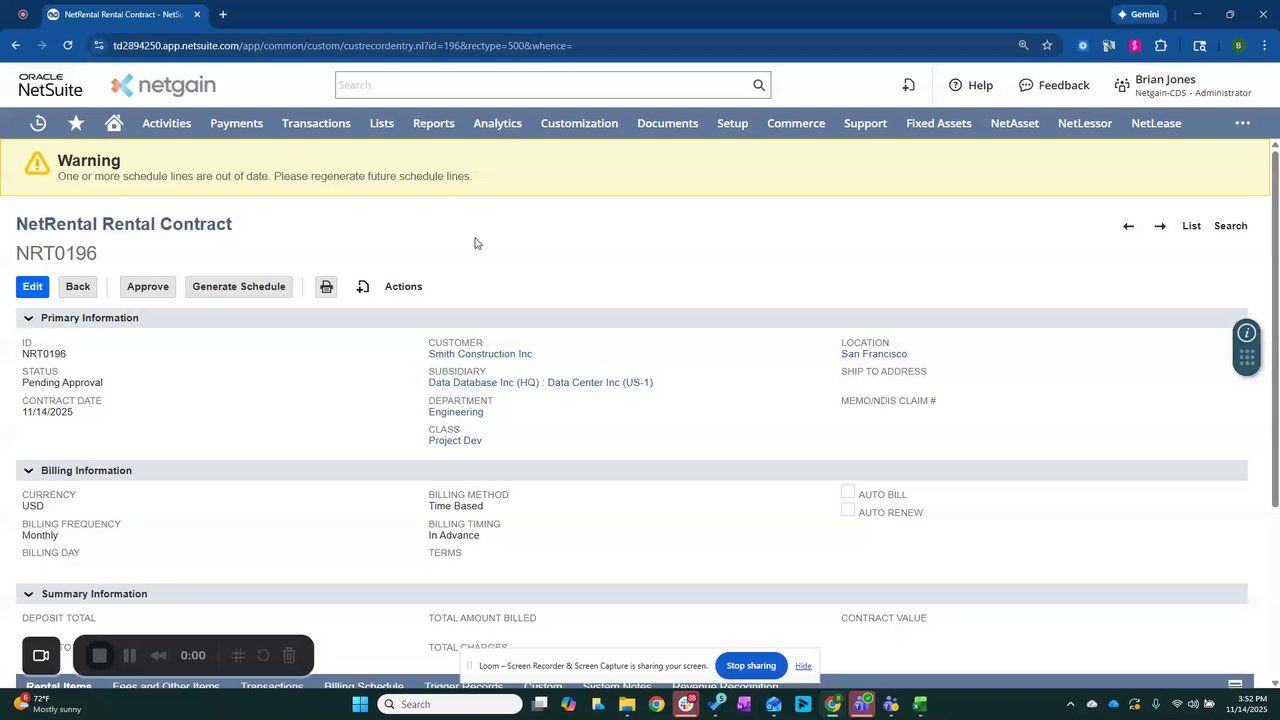
Task: Open Gemini in Chrome
Action: pos(1139,14)
